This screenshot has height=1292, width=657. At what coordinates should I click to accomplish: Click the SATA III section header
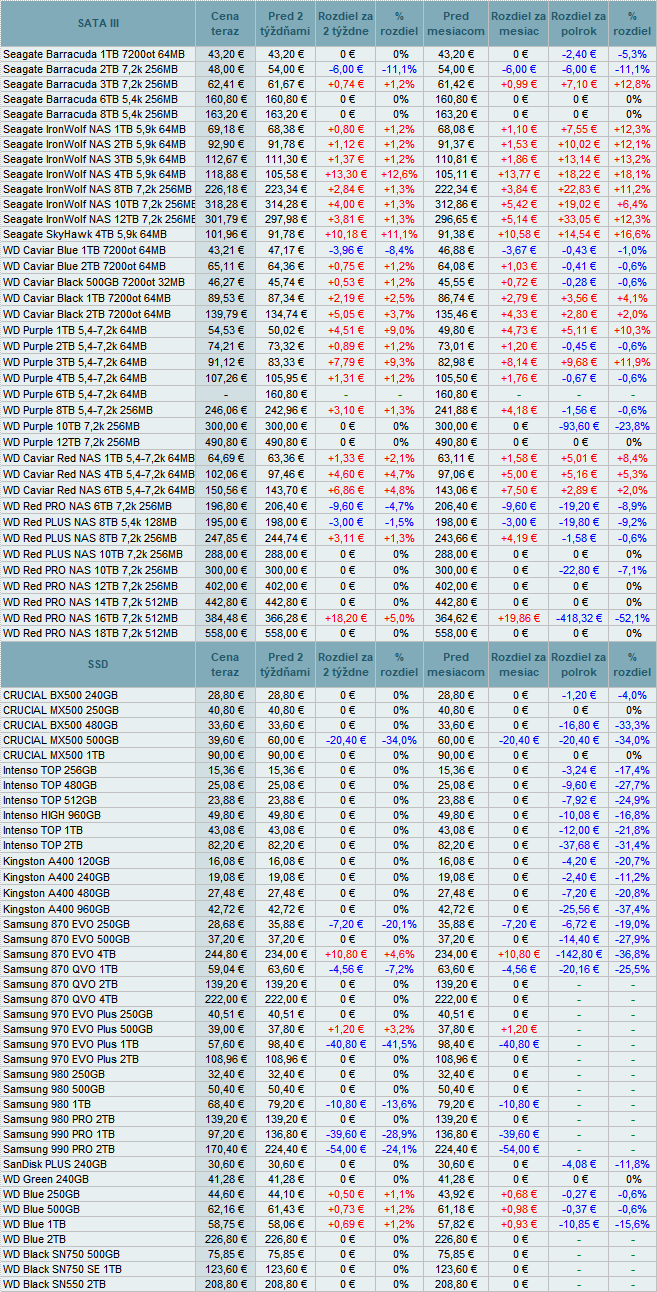pos(98,24)
